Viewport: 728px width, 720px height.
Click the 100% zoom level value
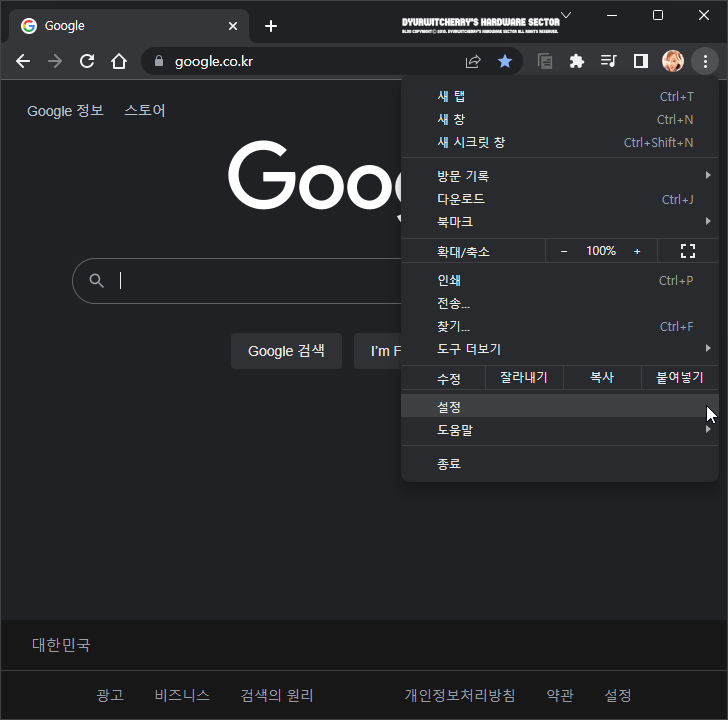(x=601, y=251)
